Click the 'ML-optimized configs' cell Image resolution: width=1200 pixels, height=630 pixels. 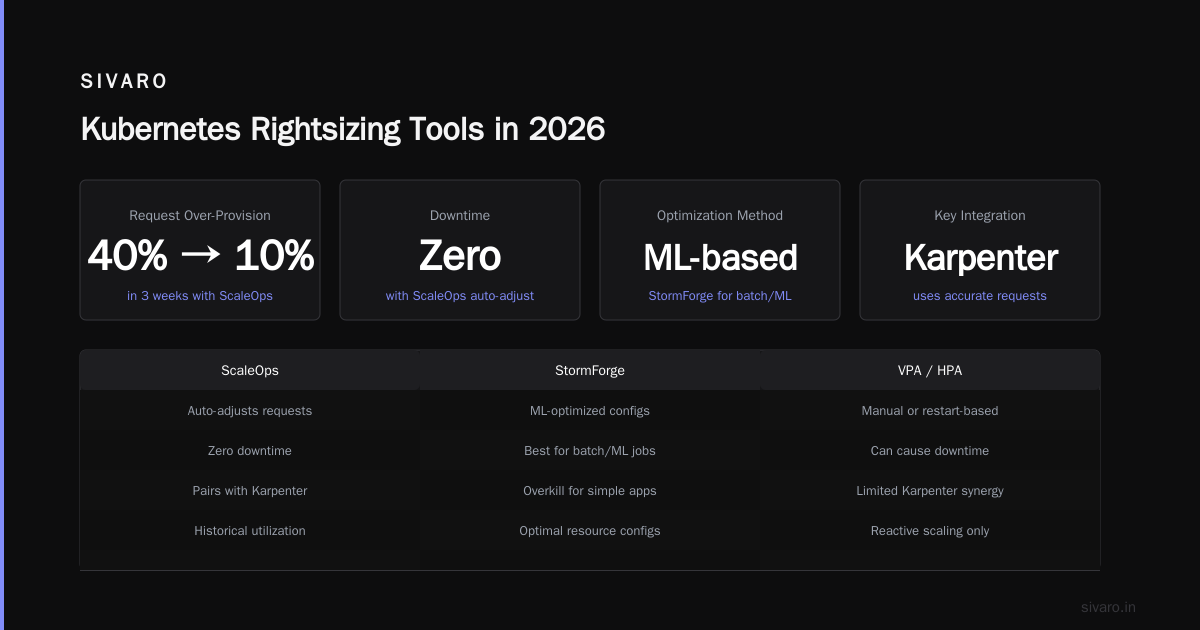[590, 410]
